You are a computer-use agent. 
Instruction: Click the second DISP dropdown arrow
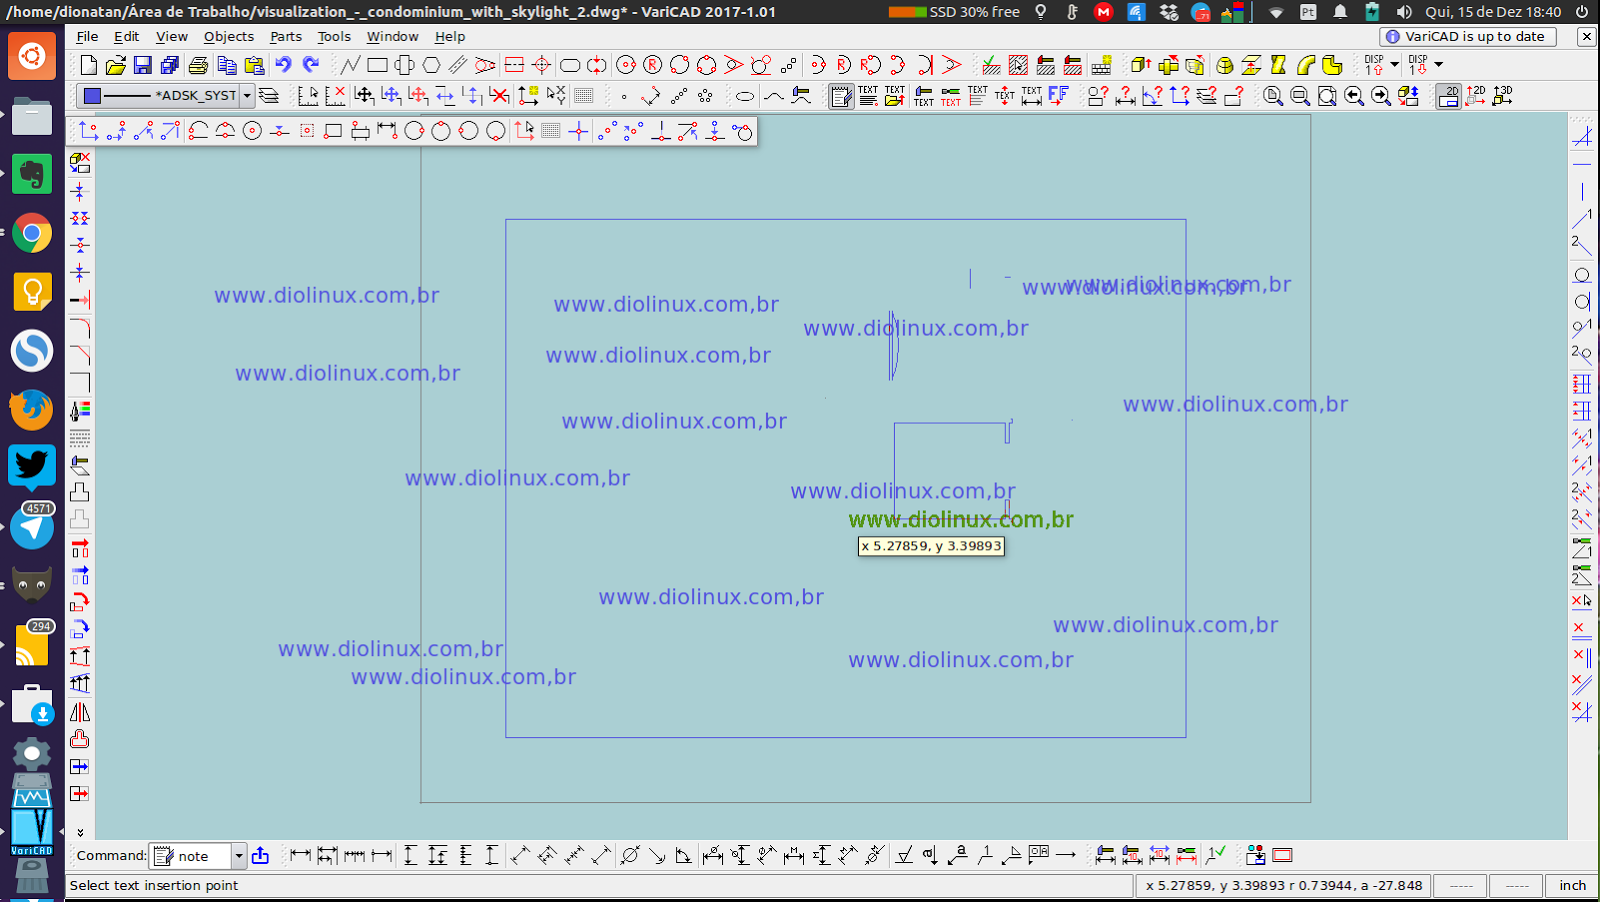click(x=1439, y=64)
